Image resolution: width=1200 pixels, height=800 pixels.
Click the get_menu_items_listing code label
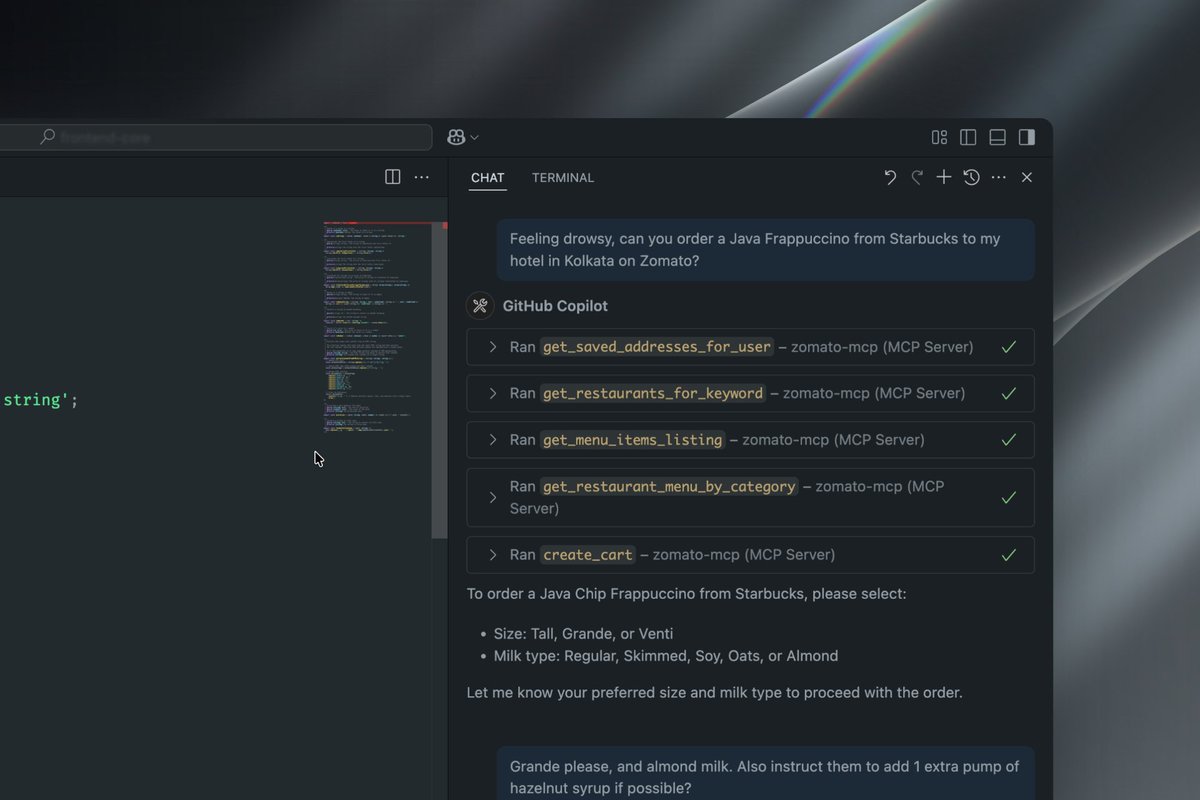pos(633,439)
